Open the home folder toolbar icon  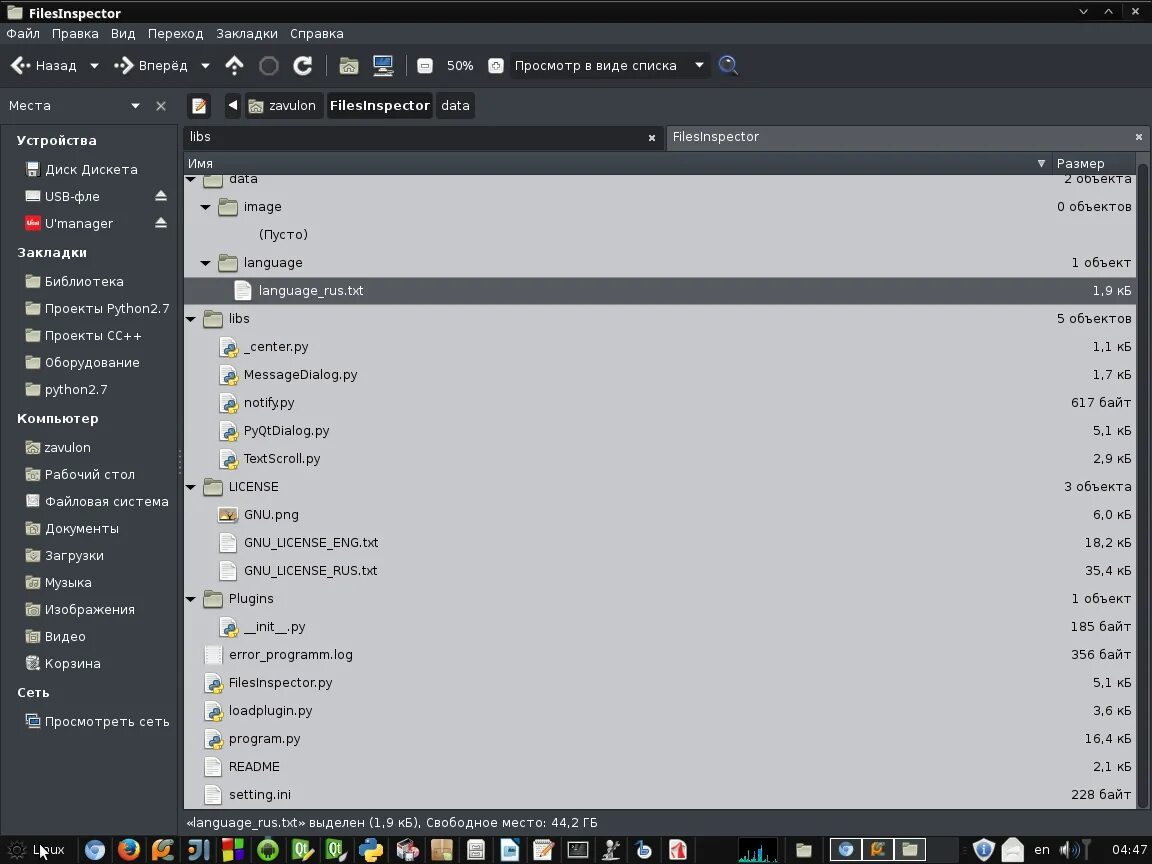pyautogui.click(x=348, y=65)
